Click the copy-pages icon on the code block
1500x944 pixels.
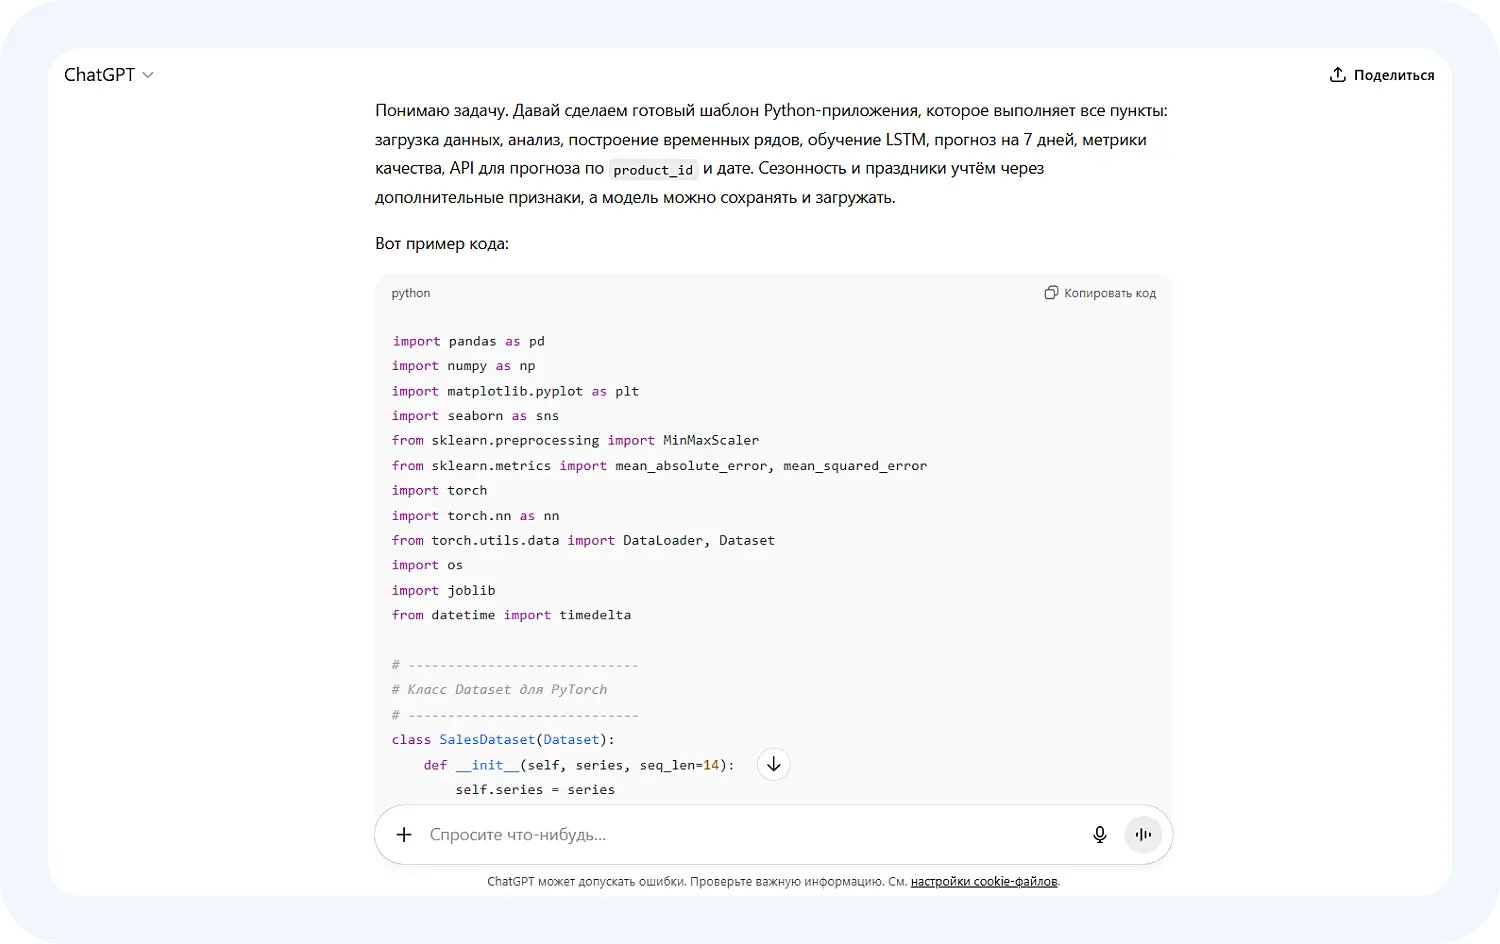pos(1051,292)
